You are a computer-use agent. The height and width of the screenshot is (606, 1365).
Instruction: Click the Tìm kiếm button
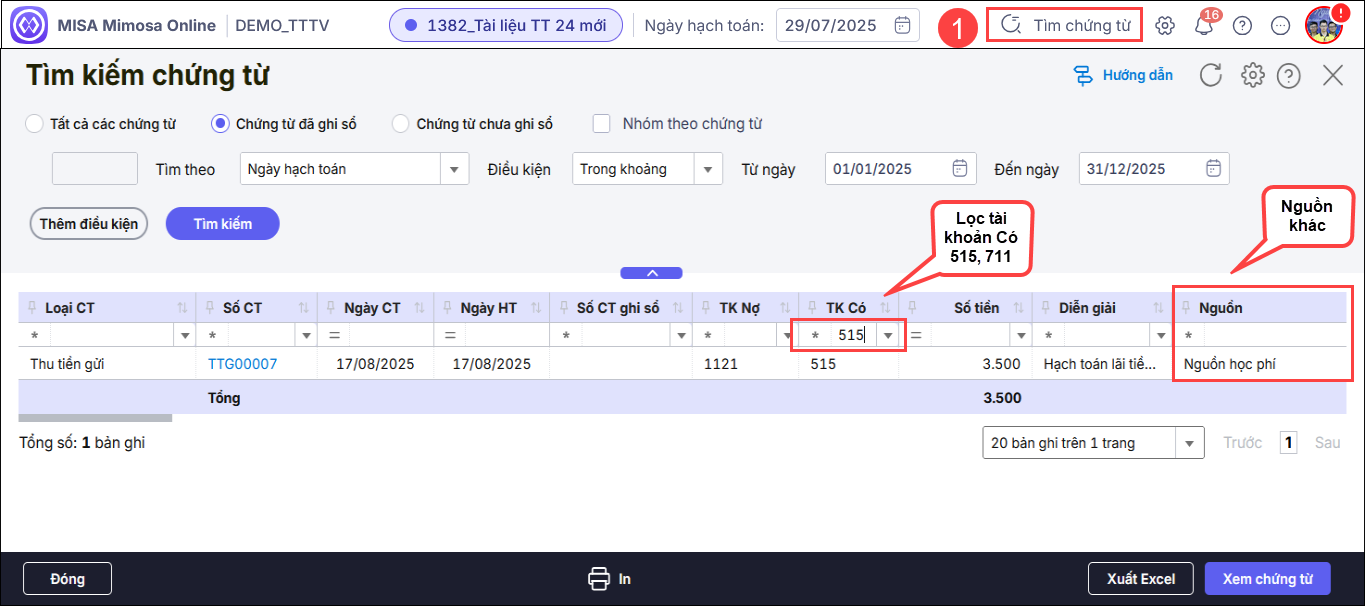coord(222,224)
